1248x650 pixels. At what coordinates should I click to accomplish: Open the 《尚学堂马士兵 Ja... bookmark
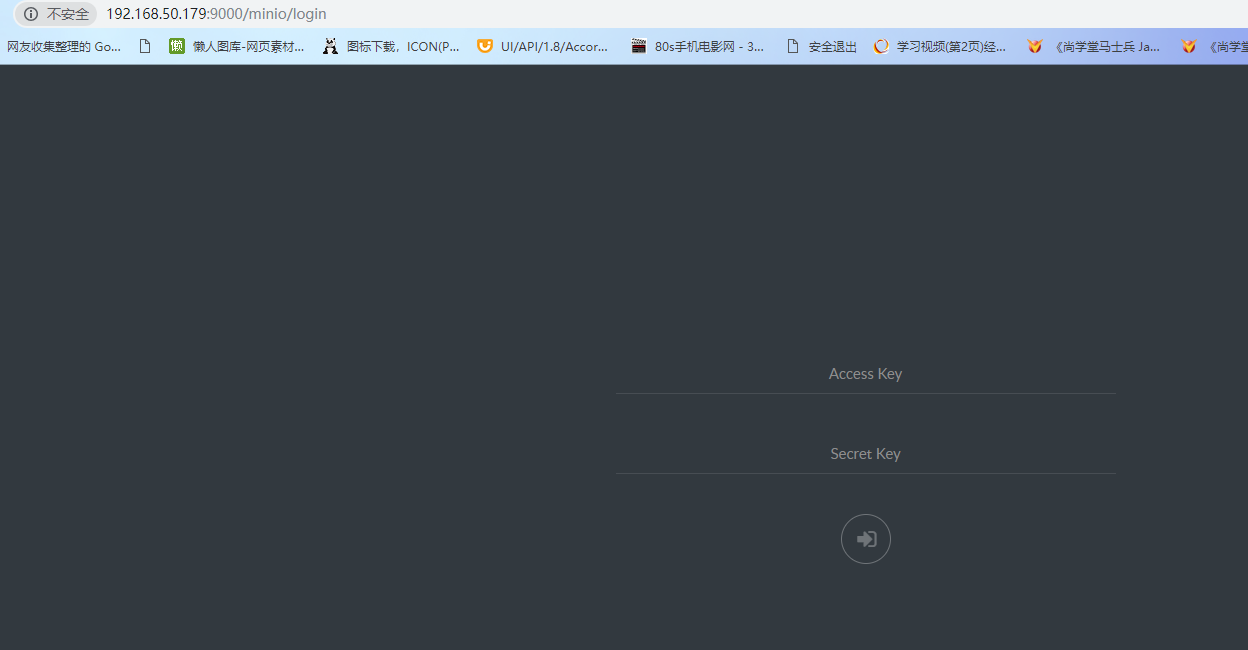point(1094,46)
